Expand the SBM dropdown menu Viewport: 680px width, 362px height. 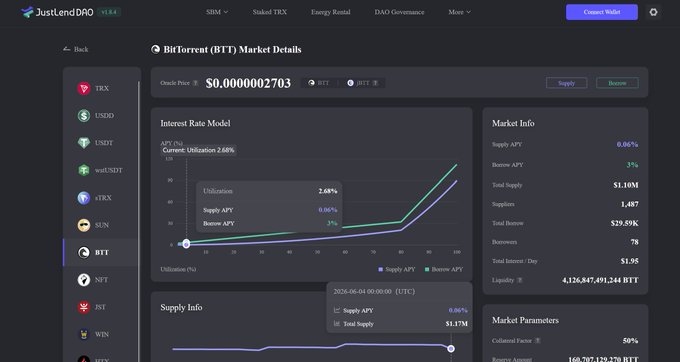[217, 12]
